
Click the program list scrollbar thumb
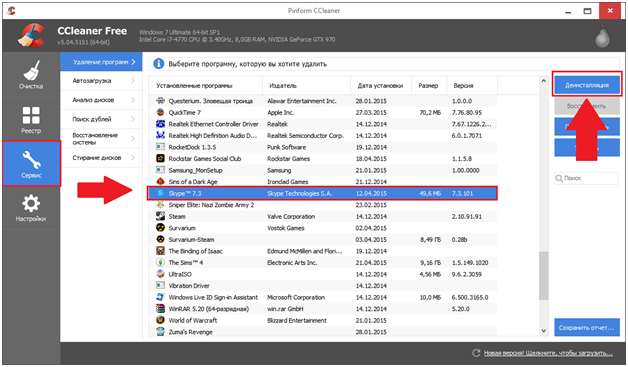coord(543,276)
